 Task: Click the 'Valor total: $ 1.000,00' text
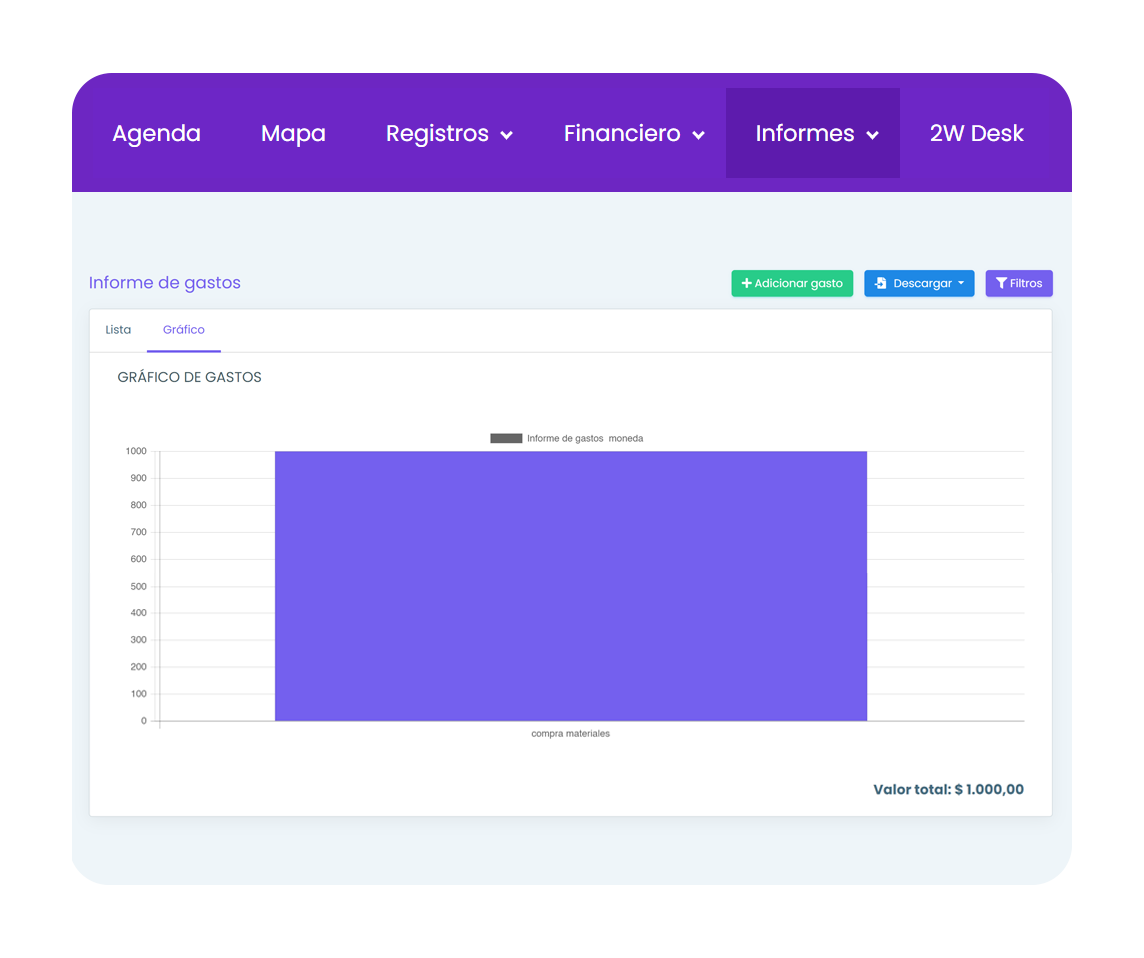point(948,790)
